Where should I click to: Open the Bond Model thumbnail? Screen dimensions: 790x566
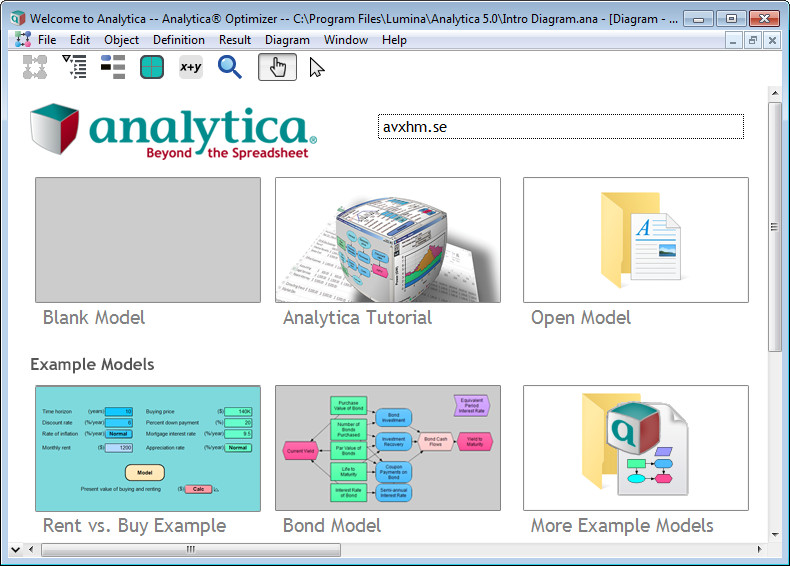click(x=388, y=449)
